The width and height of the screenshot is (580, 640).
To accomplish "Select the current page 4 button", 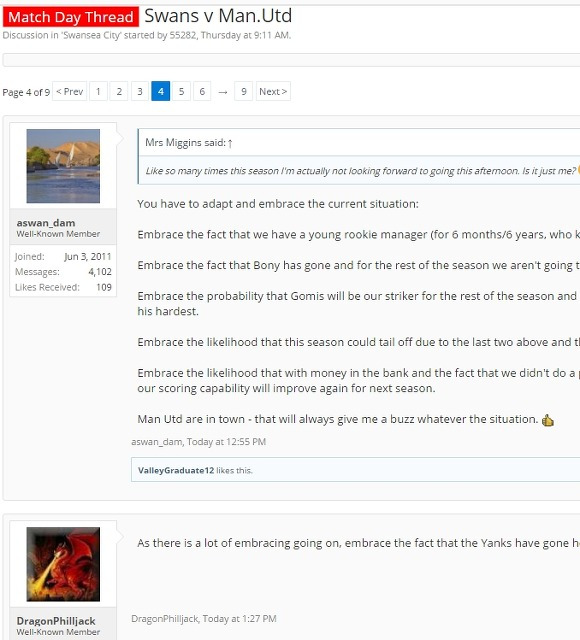I will 160,91.
